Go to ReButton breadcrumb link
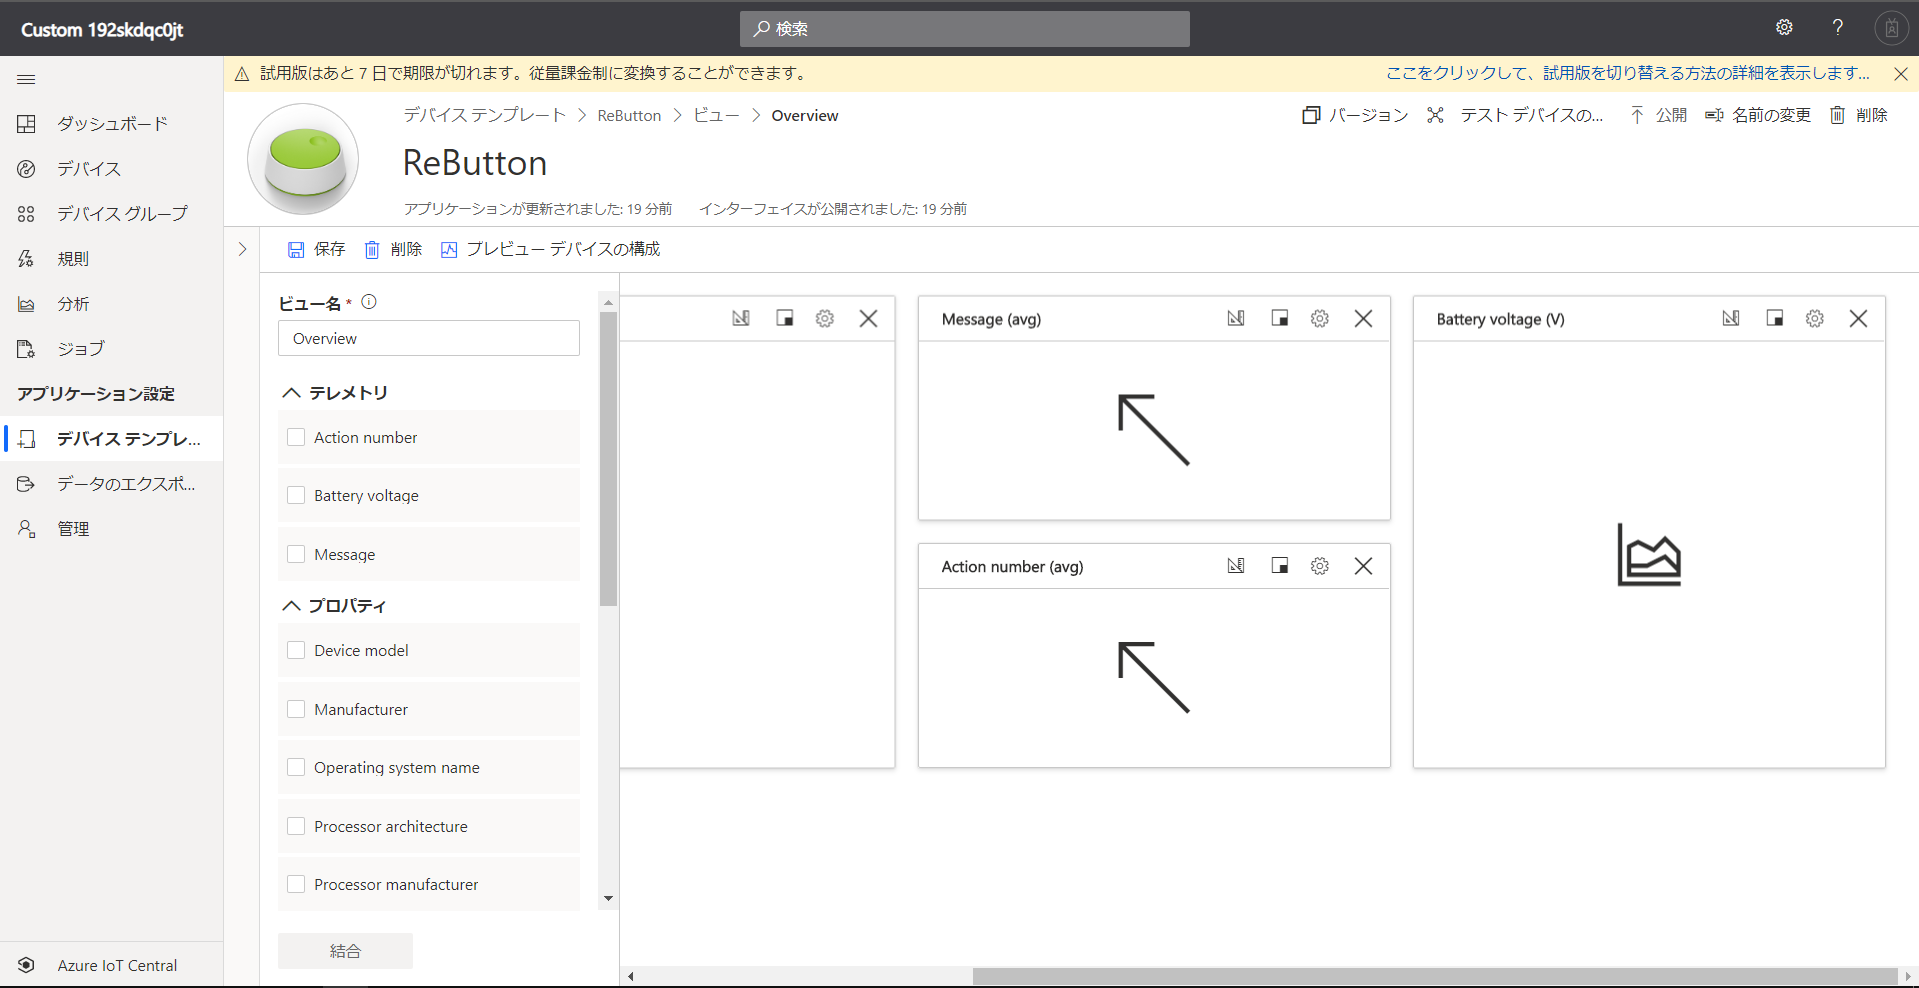This screenshot has height=988, width=1919. click(629, 115)
